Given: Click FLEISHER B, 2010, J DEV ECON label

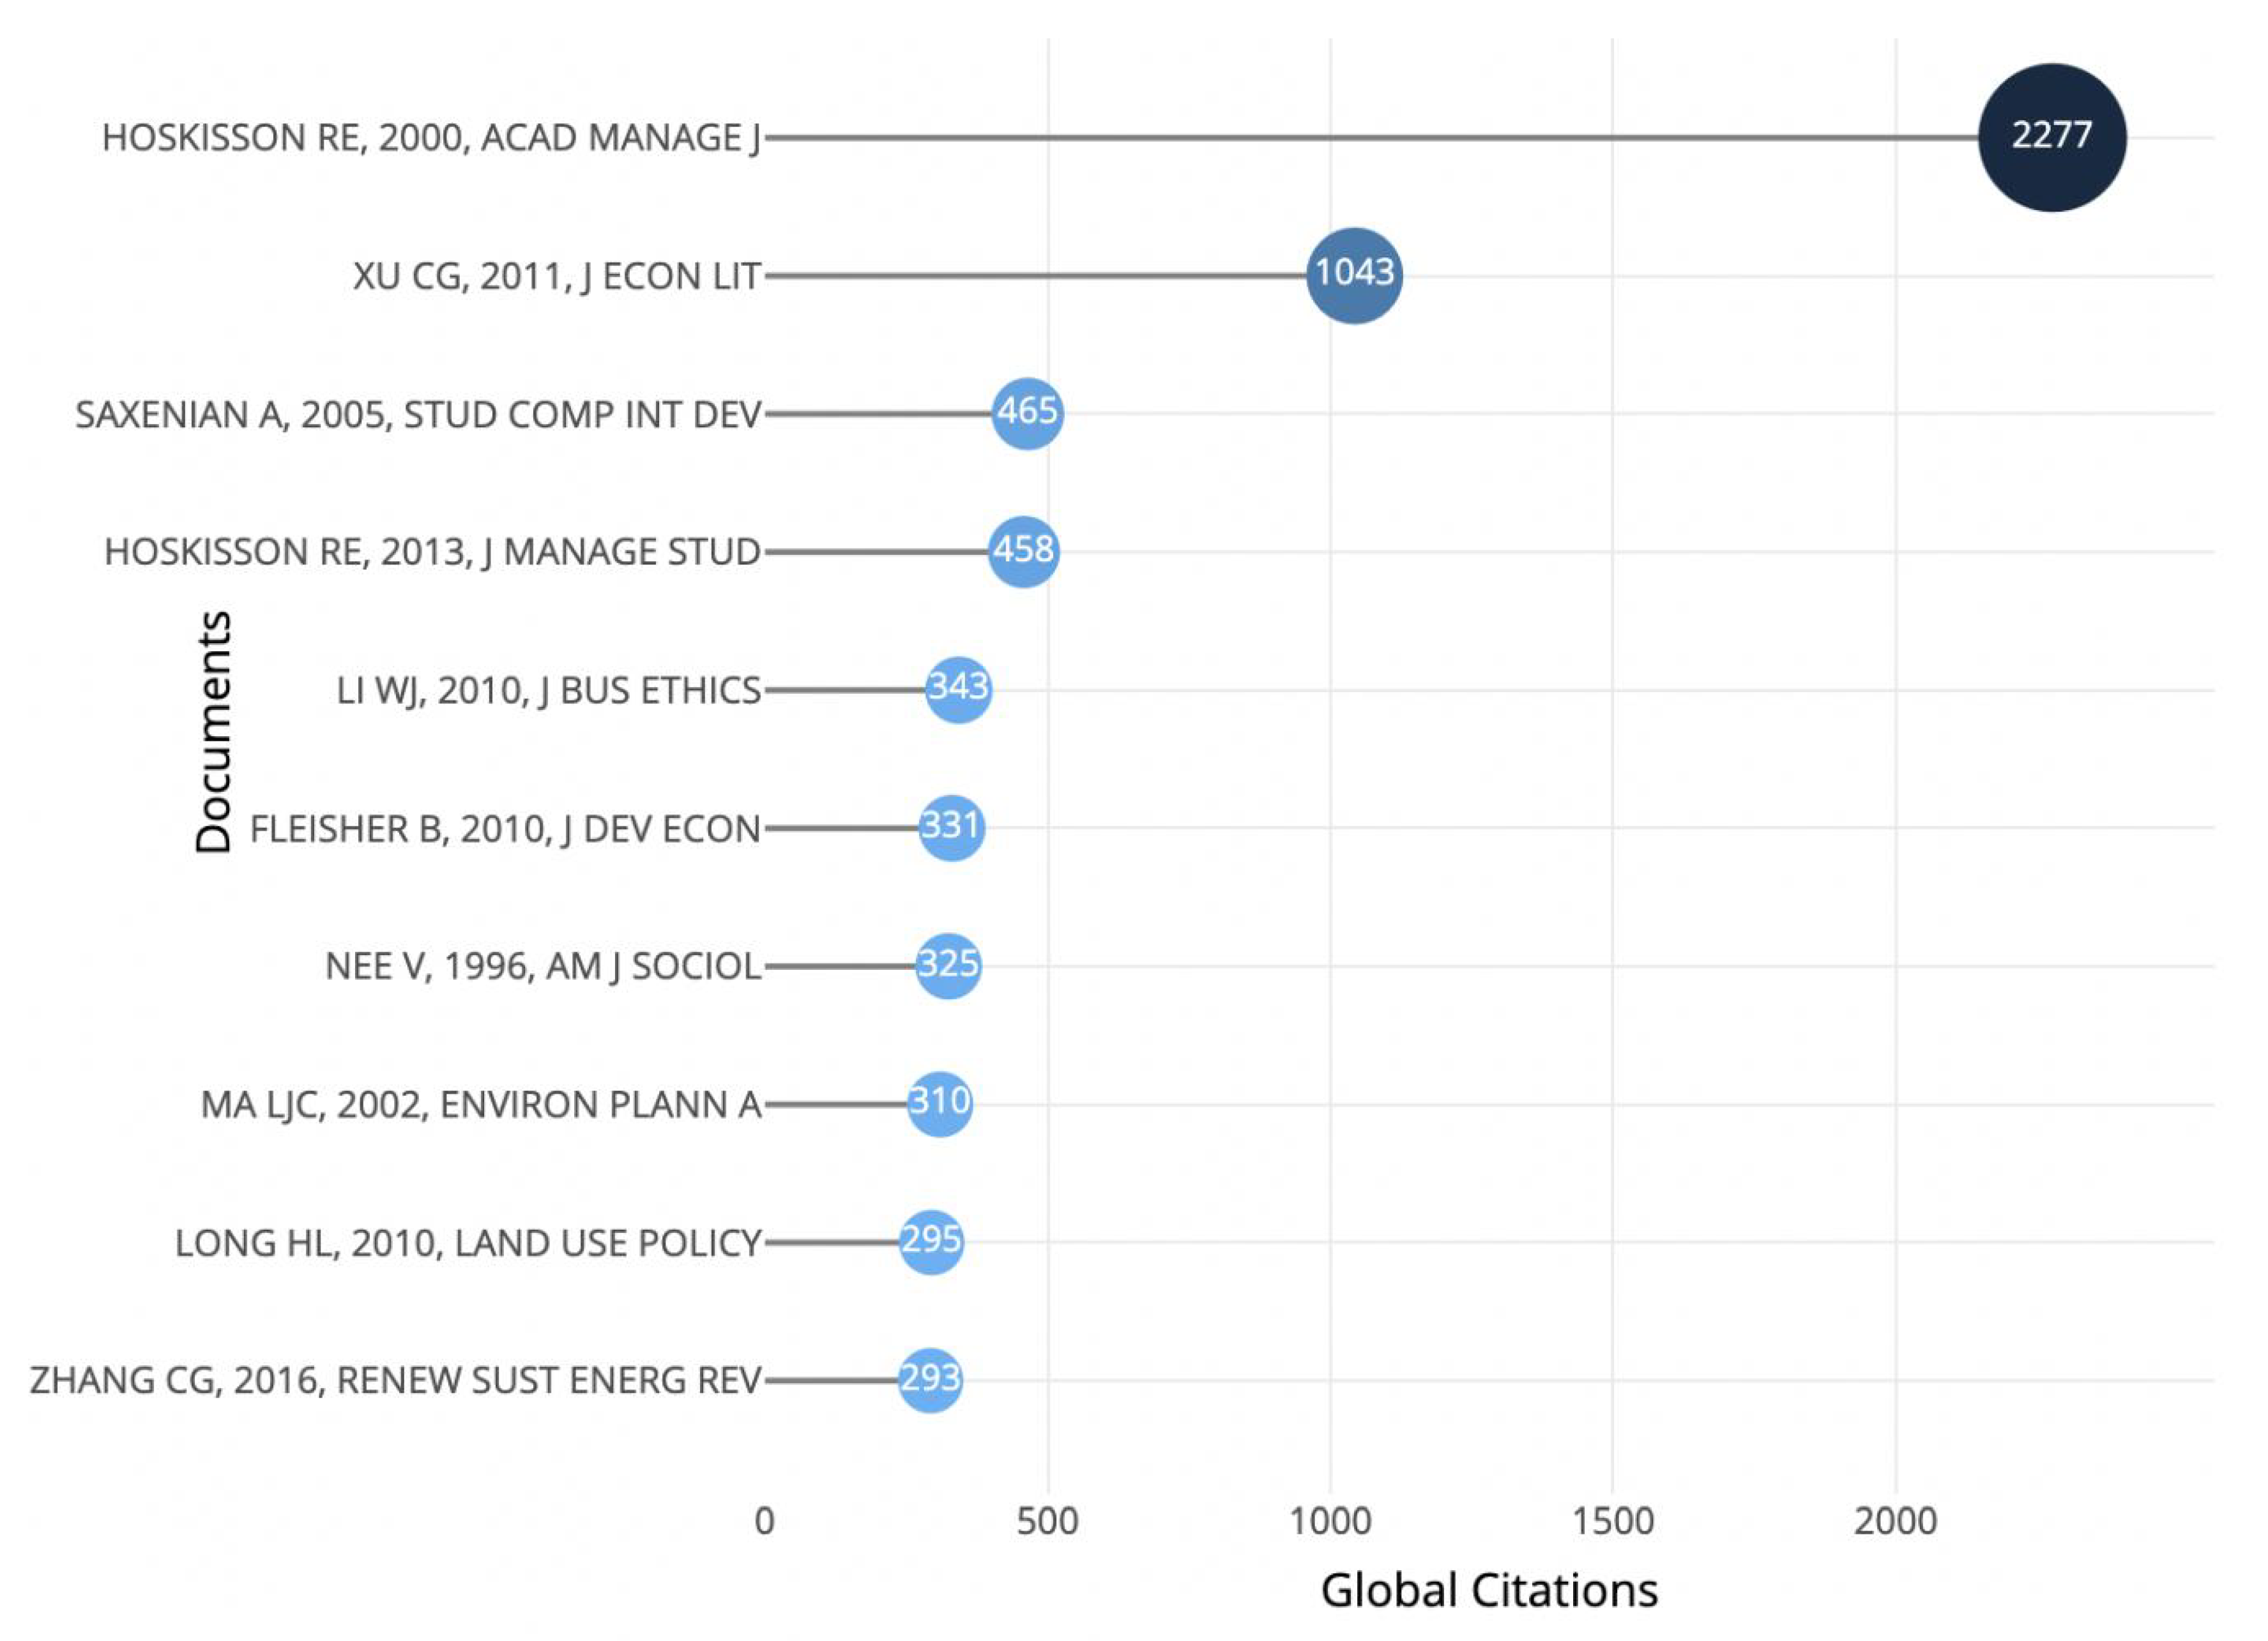Looking at the screenshot, I should 505,829.
